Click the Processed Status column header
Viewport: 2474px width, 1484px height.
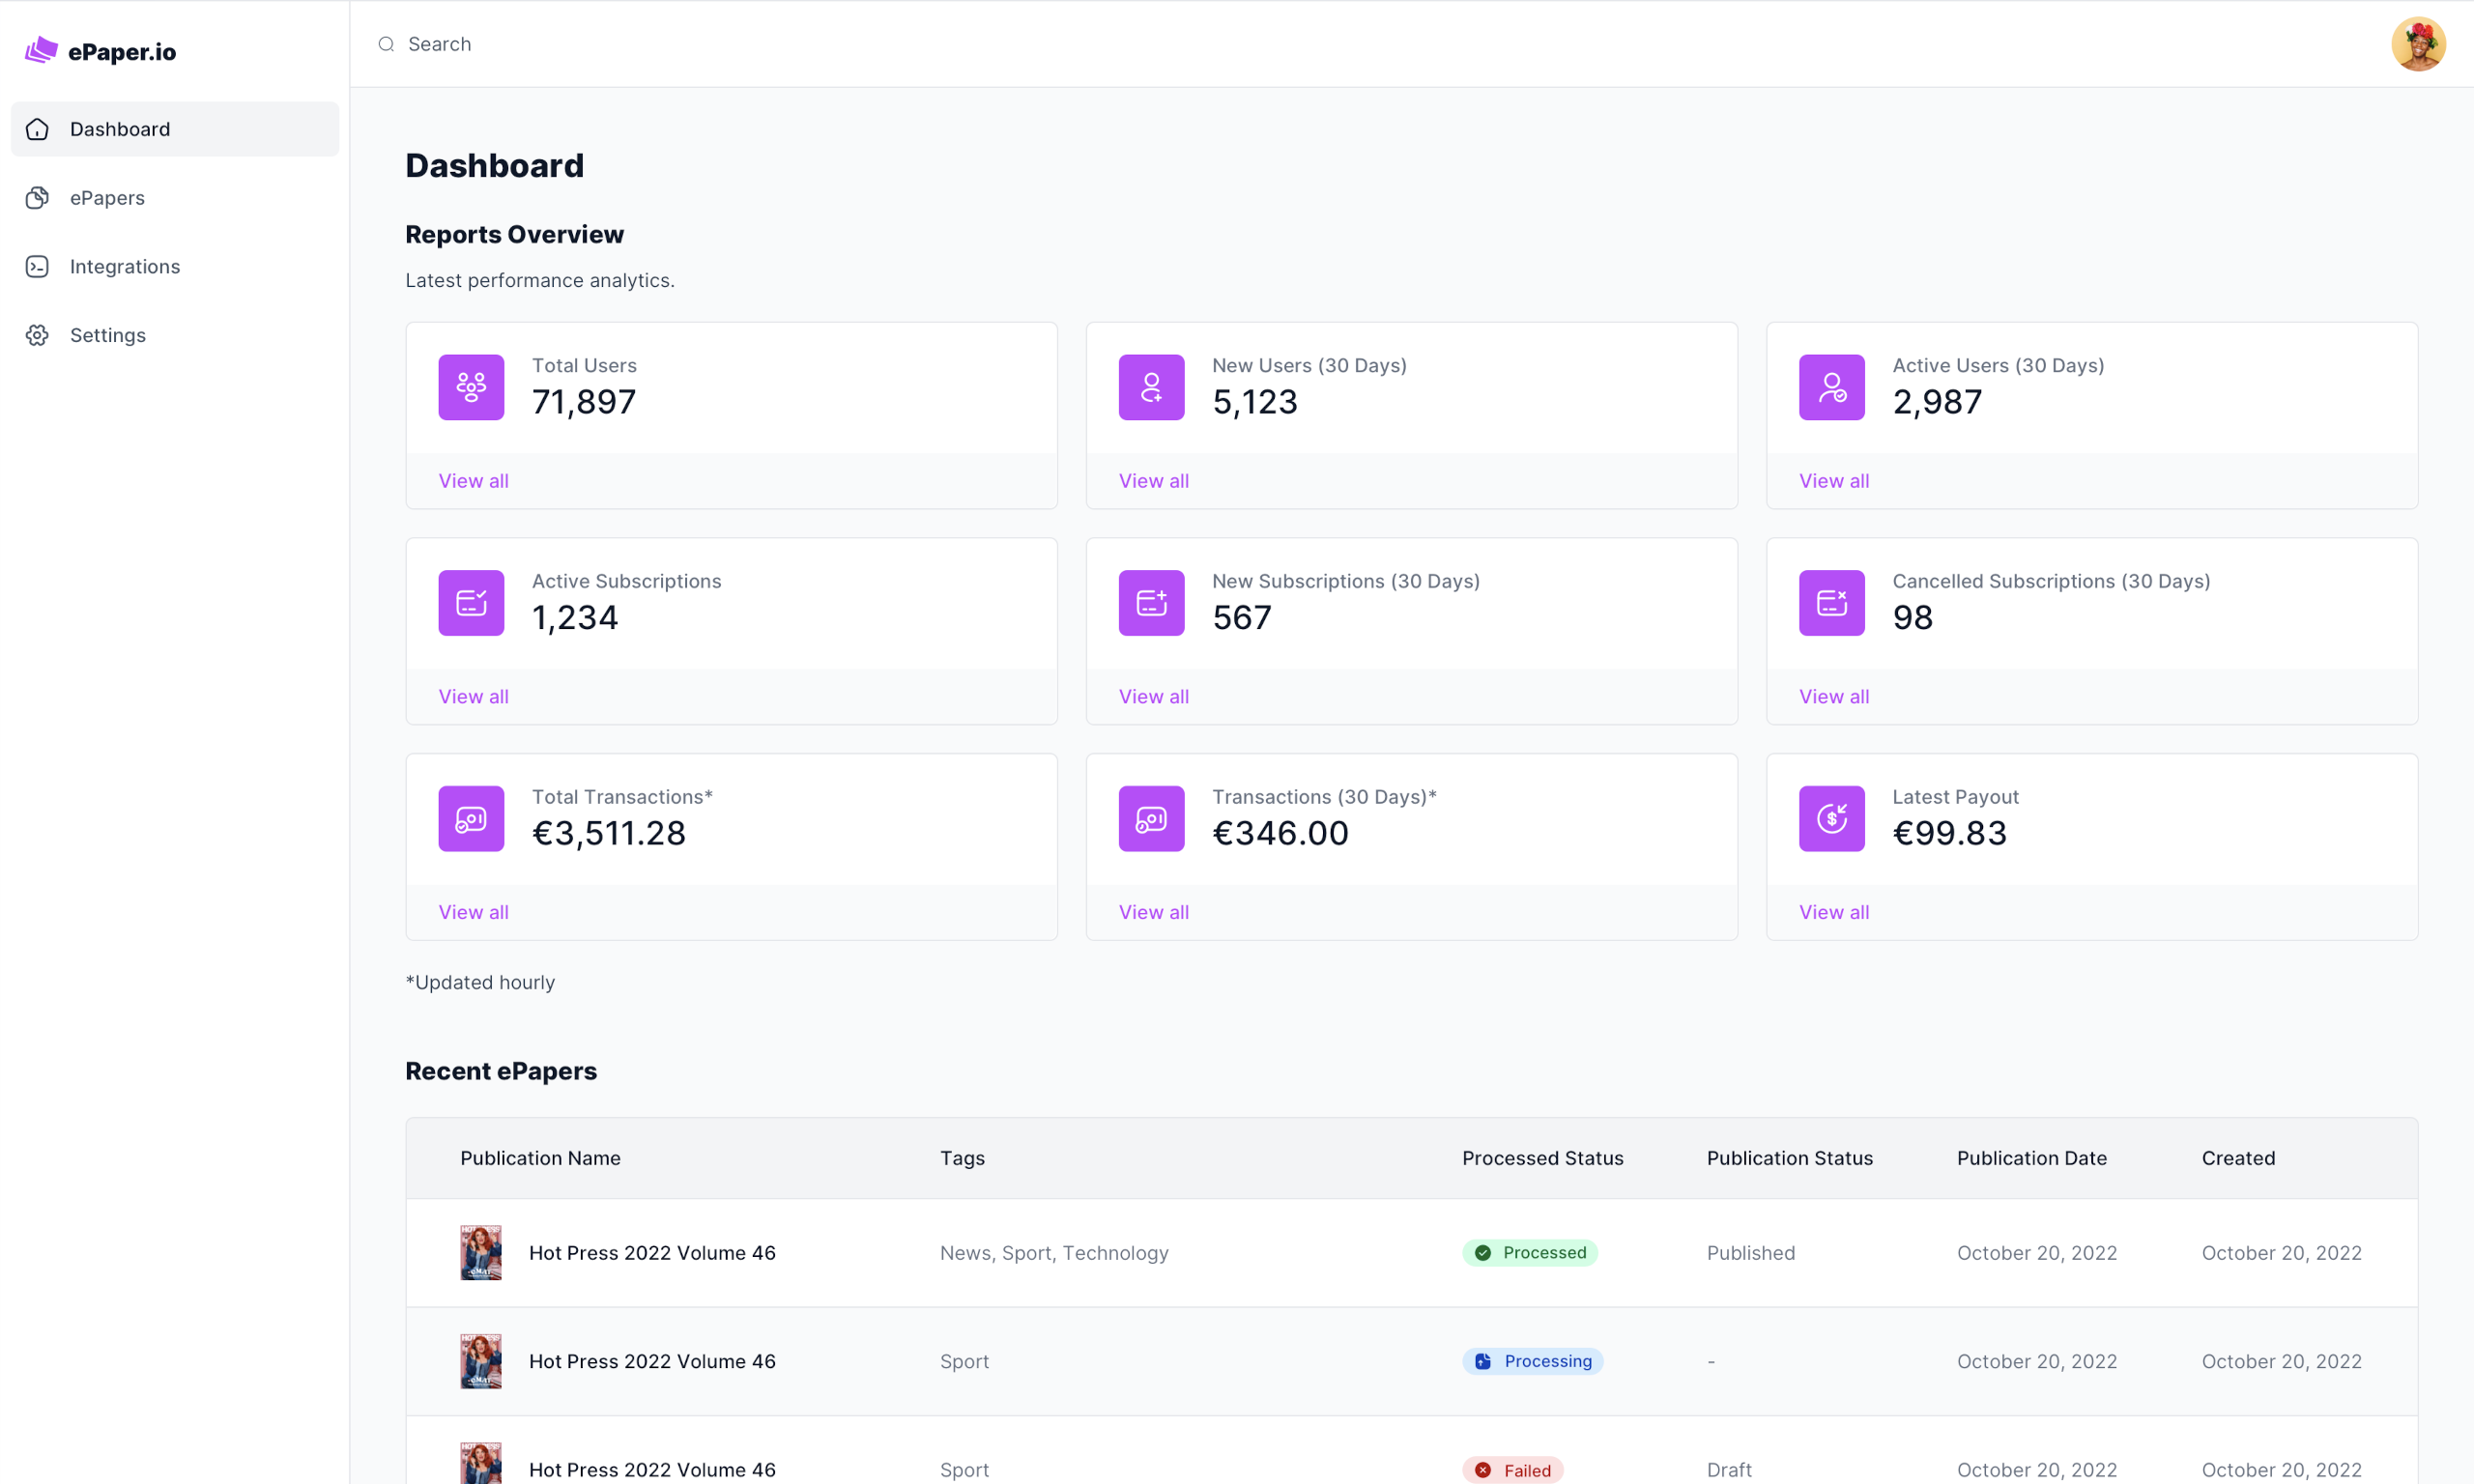(x=1542, y=1158)
